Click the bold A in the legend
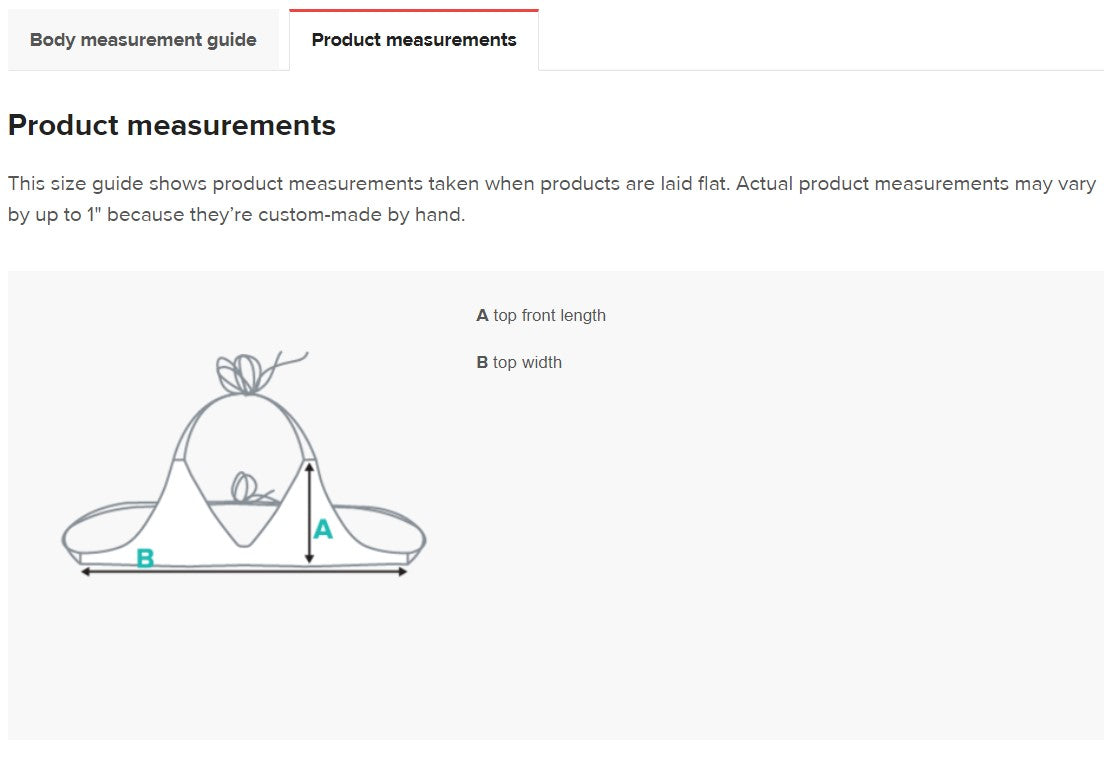 [482, 315]
